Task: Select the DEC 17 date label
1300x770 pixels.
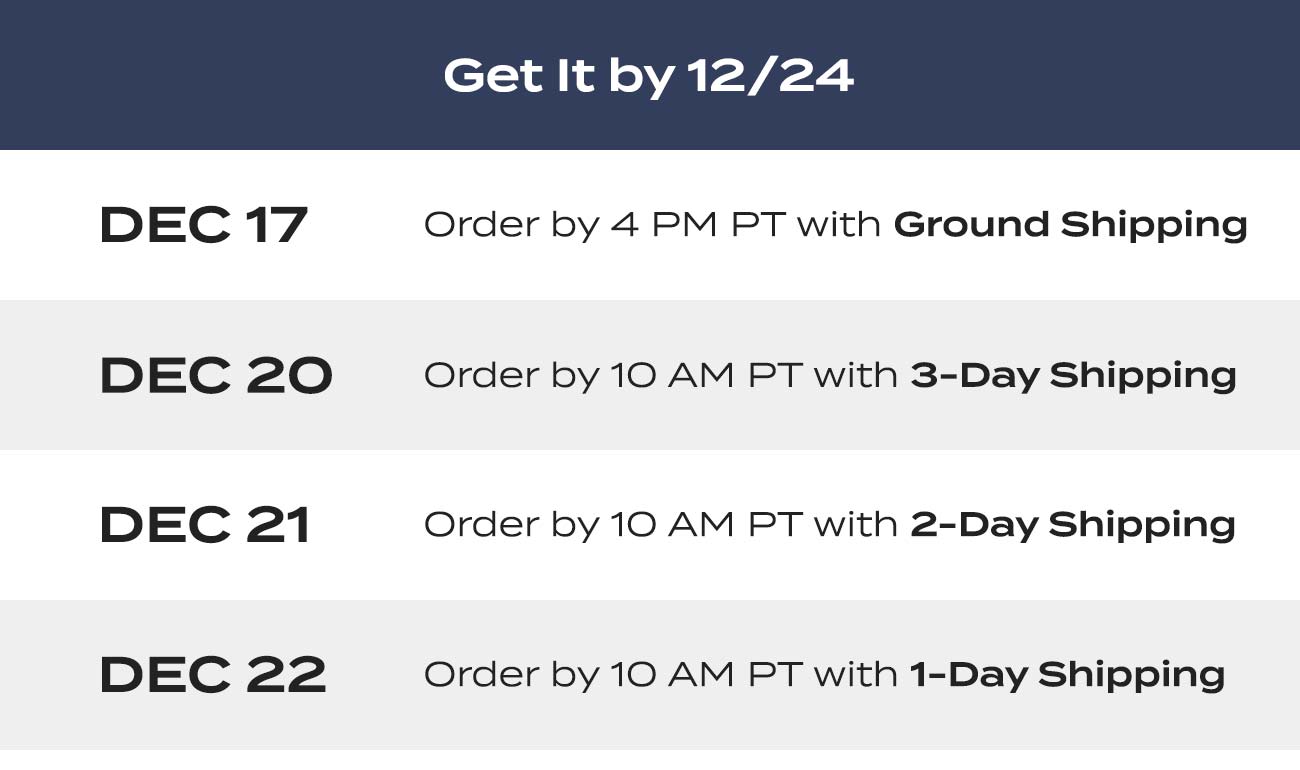Action: [203, 225]
